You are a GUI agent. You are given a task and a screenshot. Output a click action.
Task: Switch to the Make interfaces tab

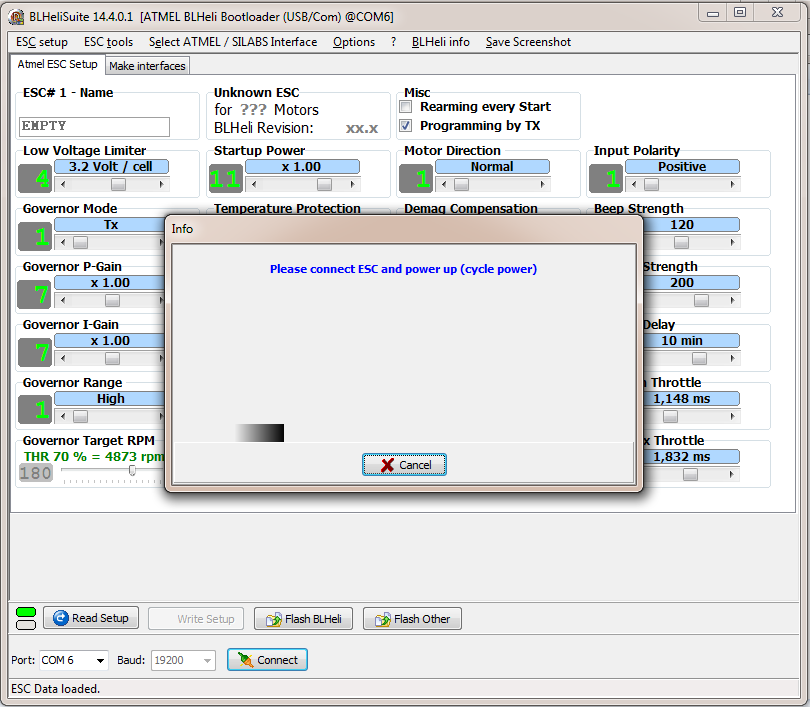(147, 66)
